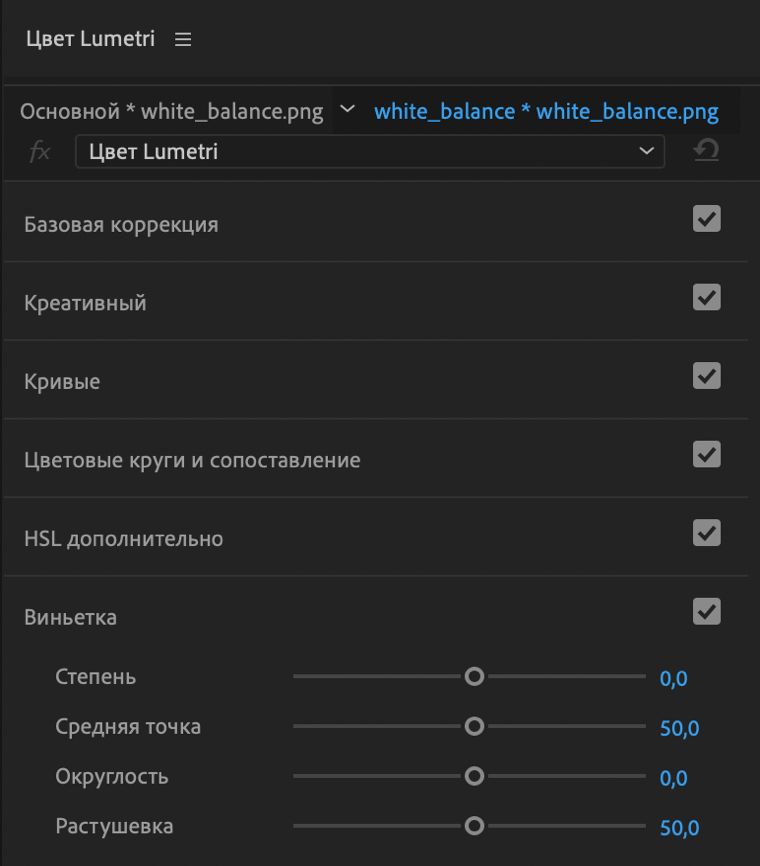
Task: Expand the master clip chevron dropdown
Action: coord(347,109)
